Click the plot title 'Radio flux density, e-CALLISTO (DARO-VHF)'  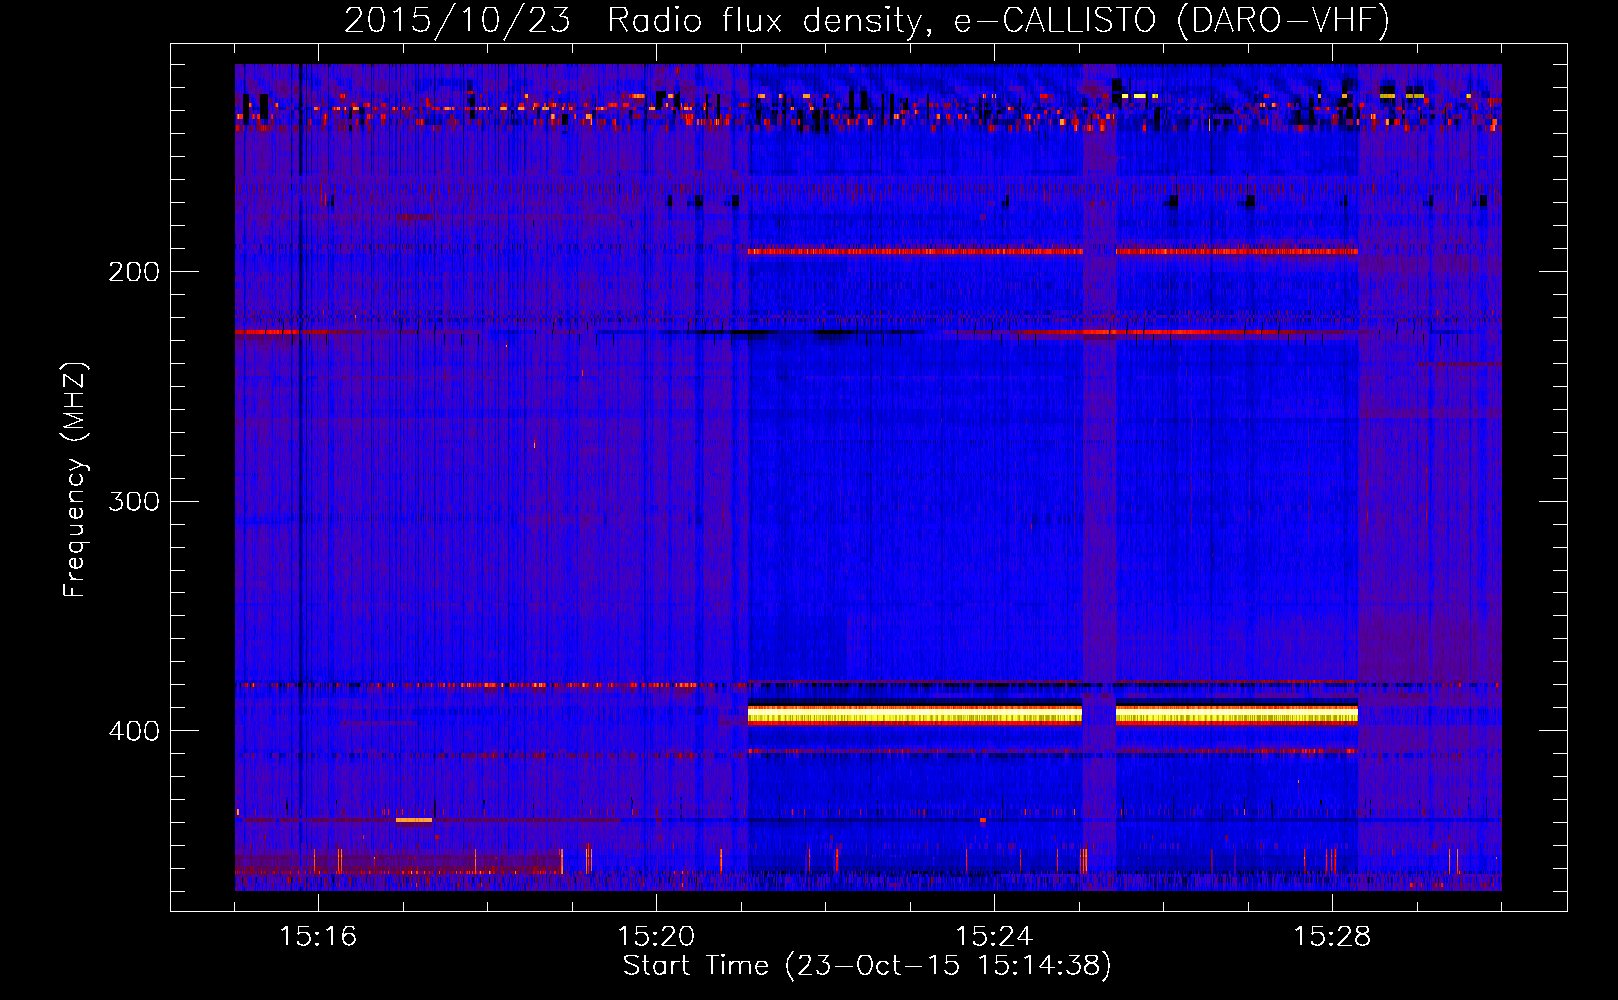[998, 20]
